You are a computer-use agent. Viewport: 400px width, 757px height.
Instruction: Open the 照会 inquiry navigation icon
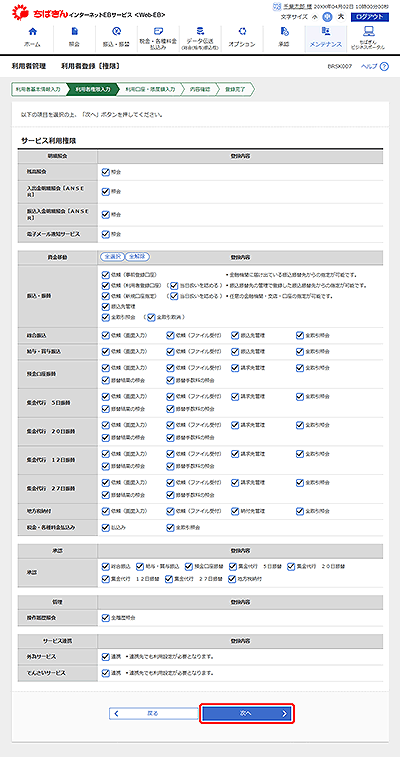click(x=74, y=32)
